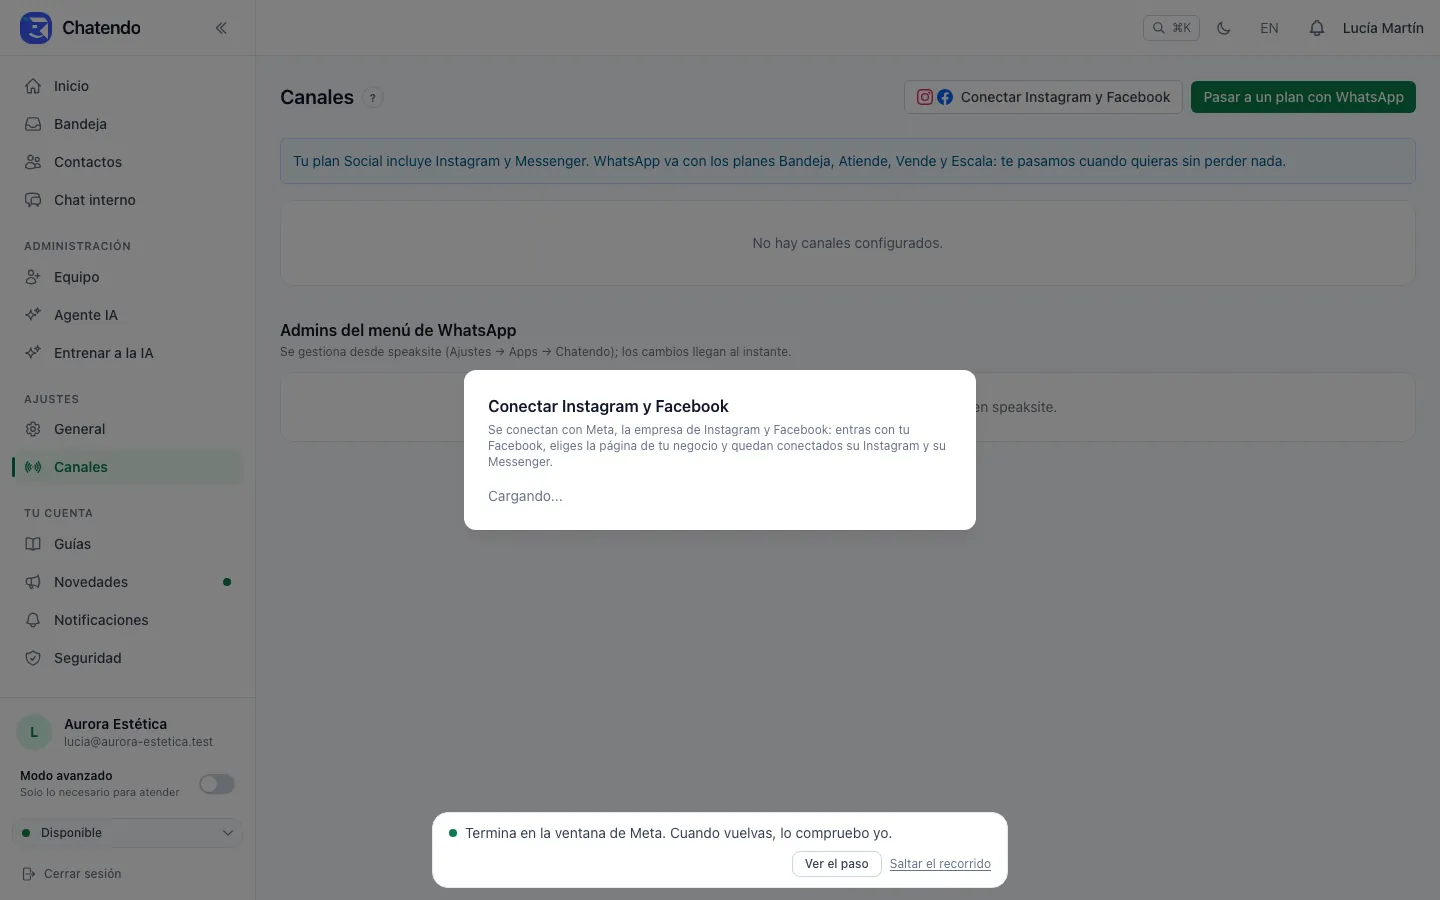
Task: Click the No hay canales configurados message
Action: (847, 243)
